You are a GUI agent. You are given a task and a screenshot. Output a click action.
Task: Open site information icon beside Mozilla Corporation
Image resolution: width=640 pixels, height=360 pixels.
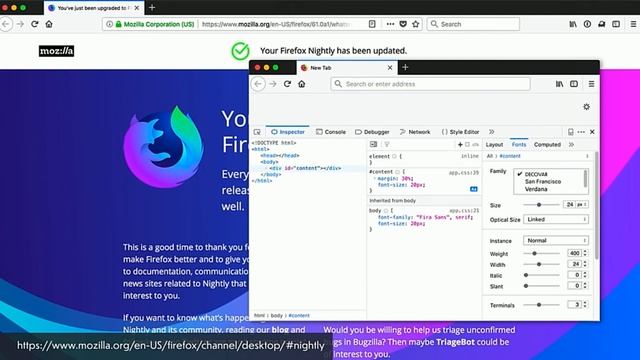(x=109, y=24)
